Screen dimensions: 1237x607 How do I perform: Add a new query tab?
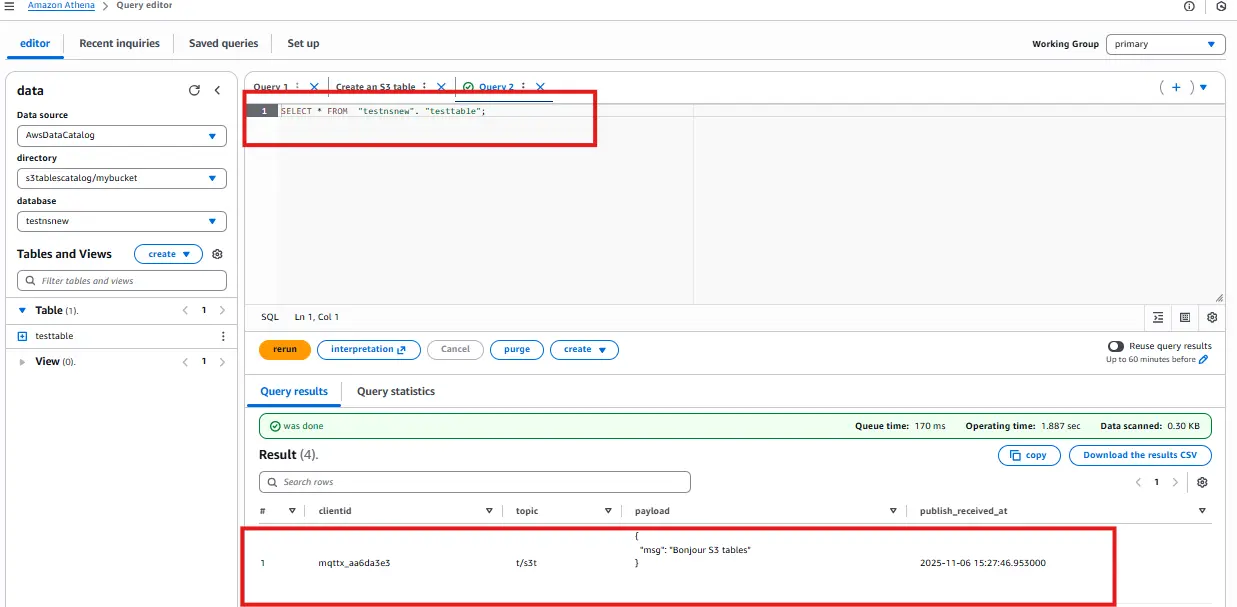(1176, 87)
